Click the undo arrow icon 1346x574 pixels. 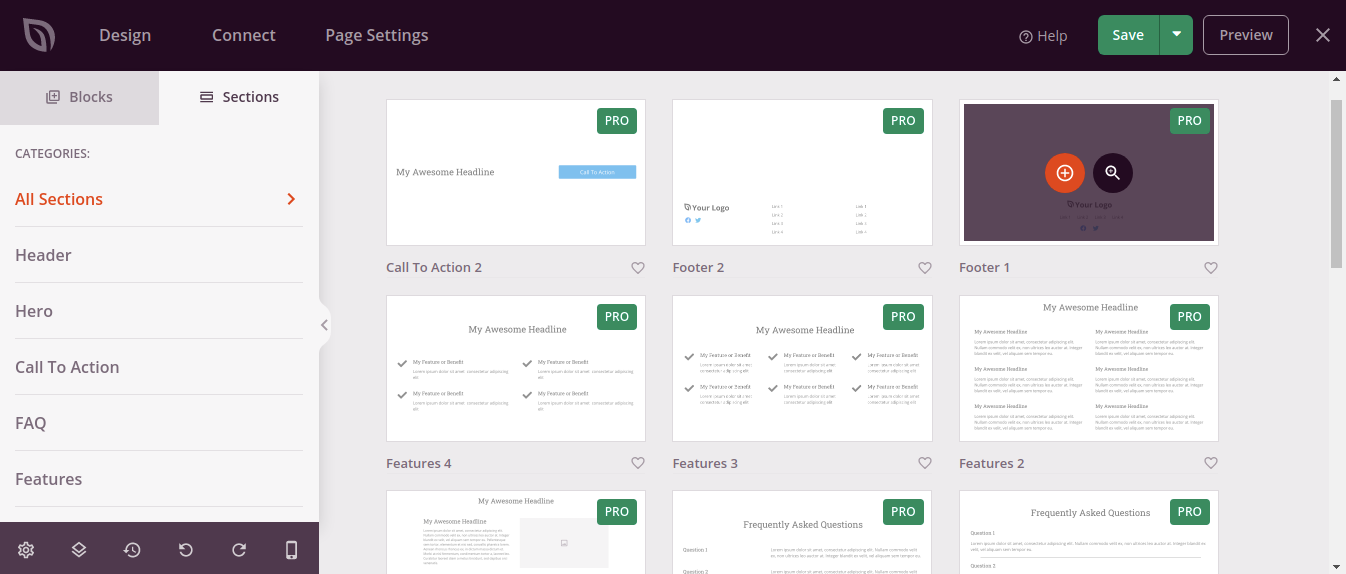coord(185,550)
